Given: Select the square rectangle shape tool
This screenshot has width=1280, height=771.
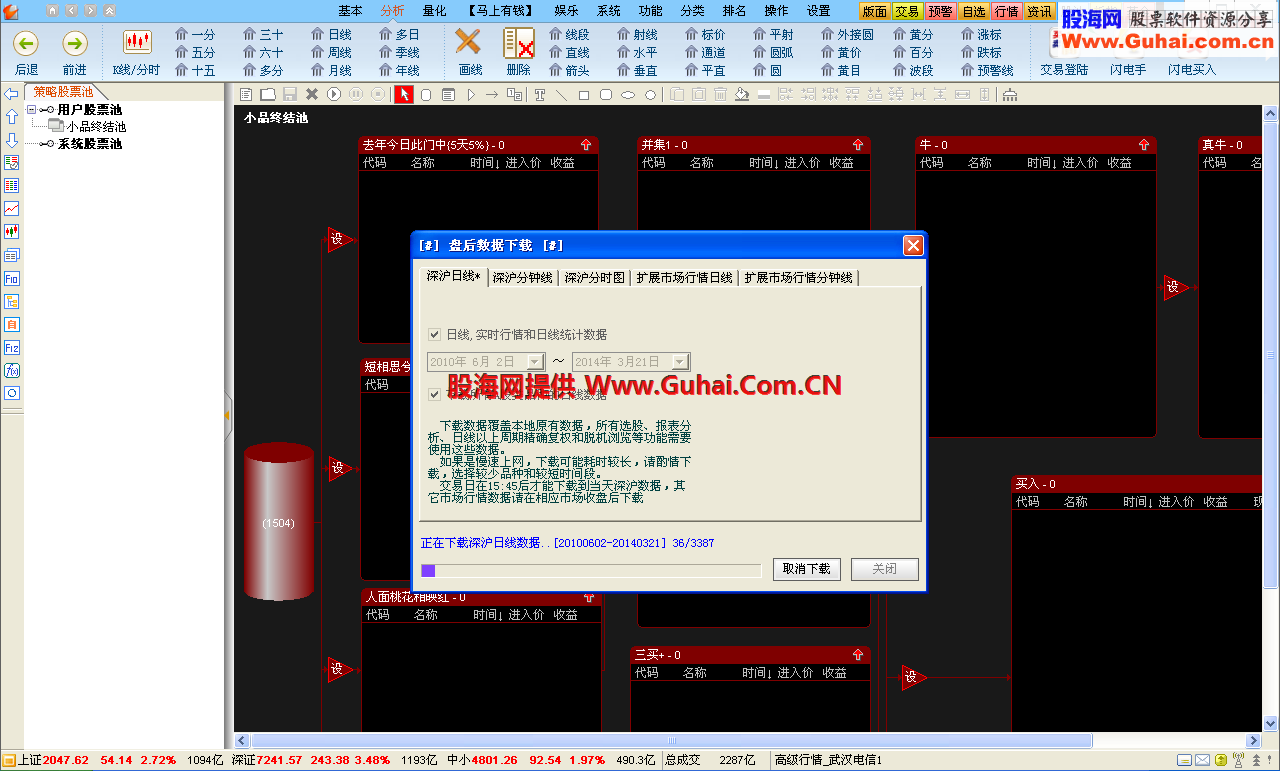Looking at the screenshot, I should pos(584,94).
